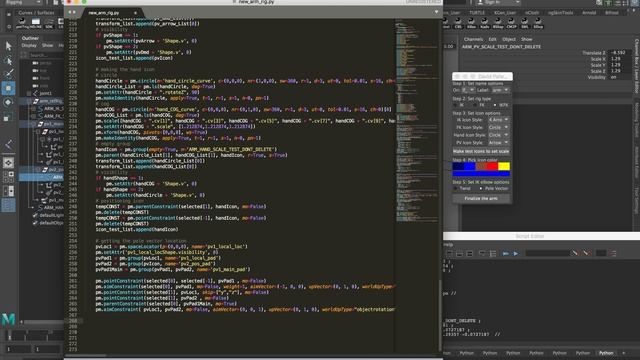Click the Maya logo icon at bottom left

(9, 319)
